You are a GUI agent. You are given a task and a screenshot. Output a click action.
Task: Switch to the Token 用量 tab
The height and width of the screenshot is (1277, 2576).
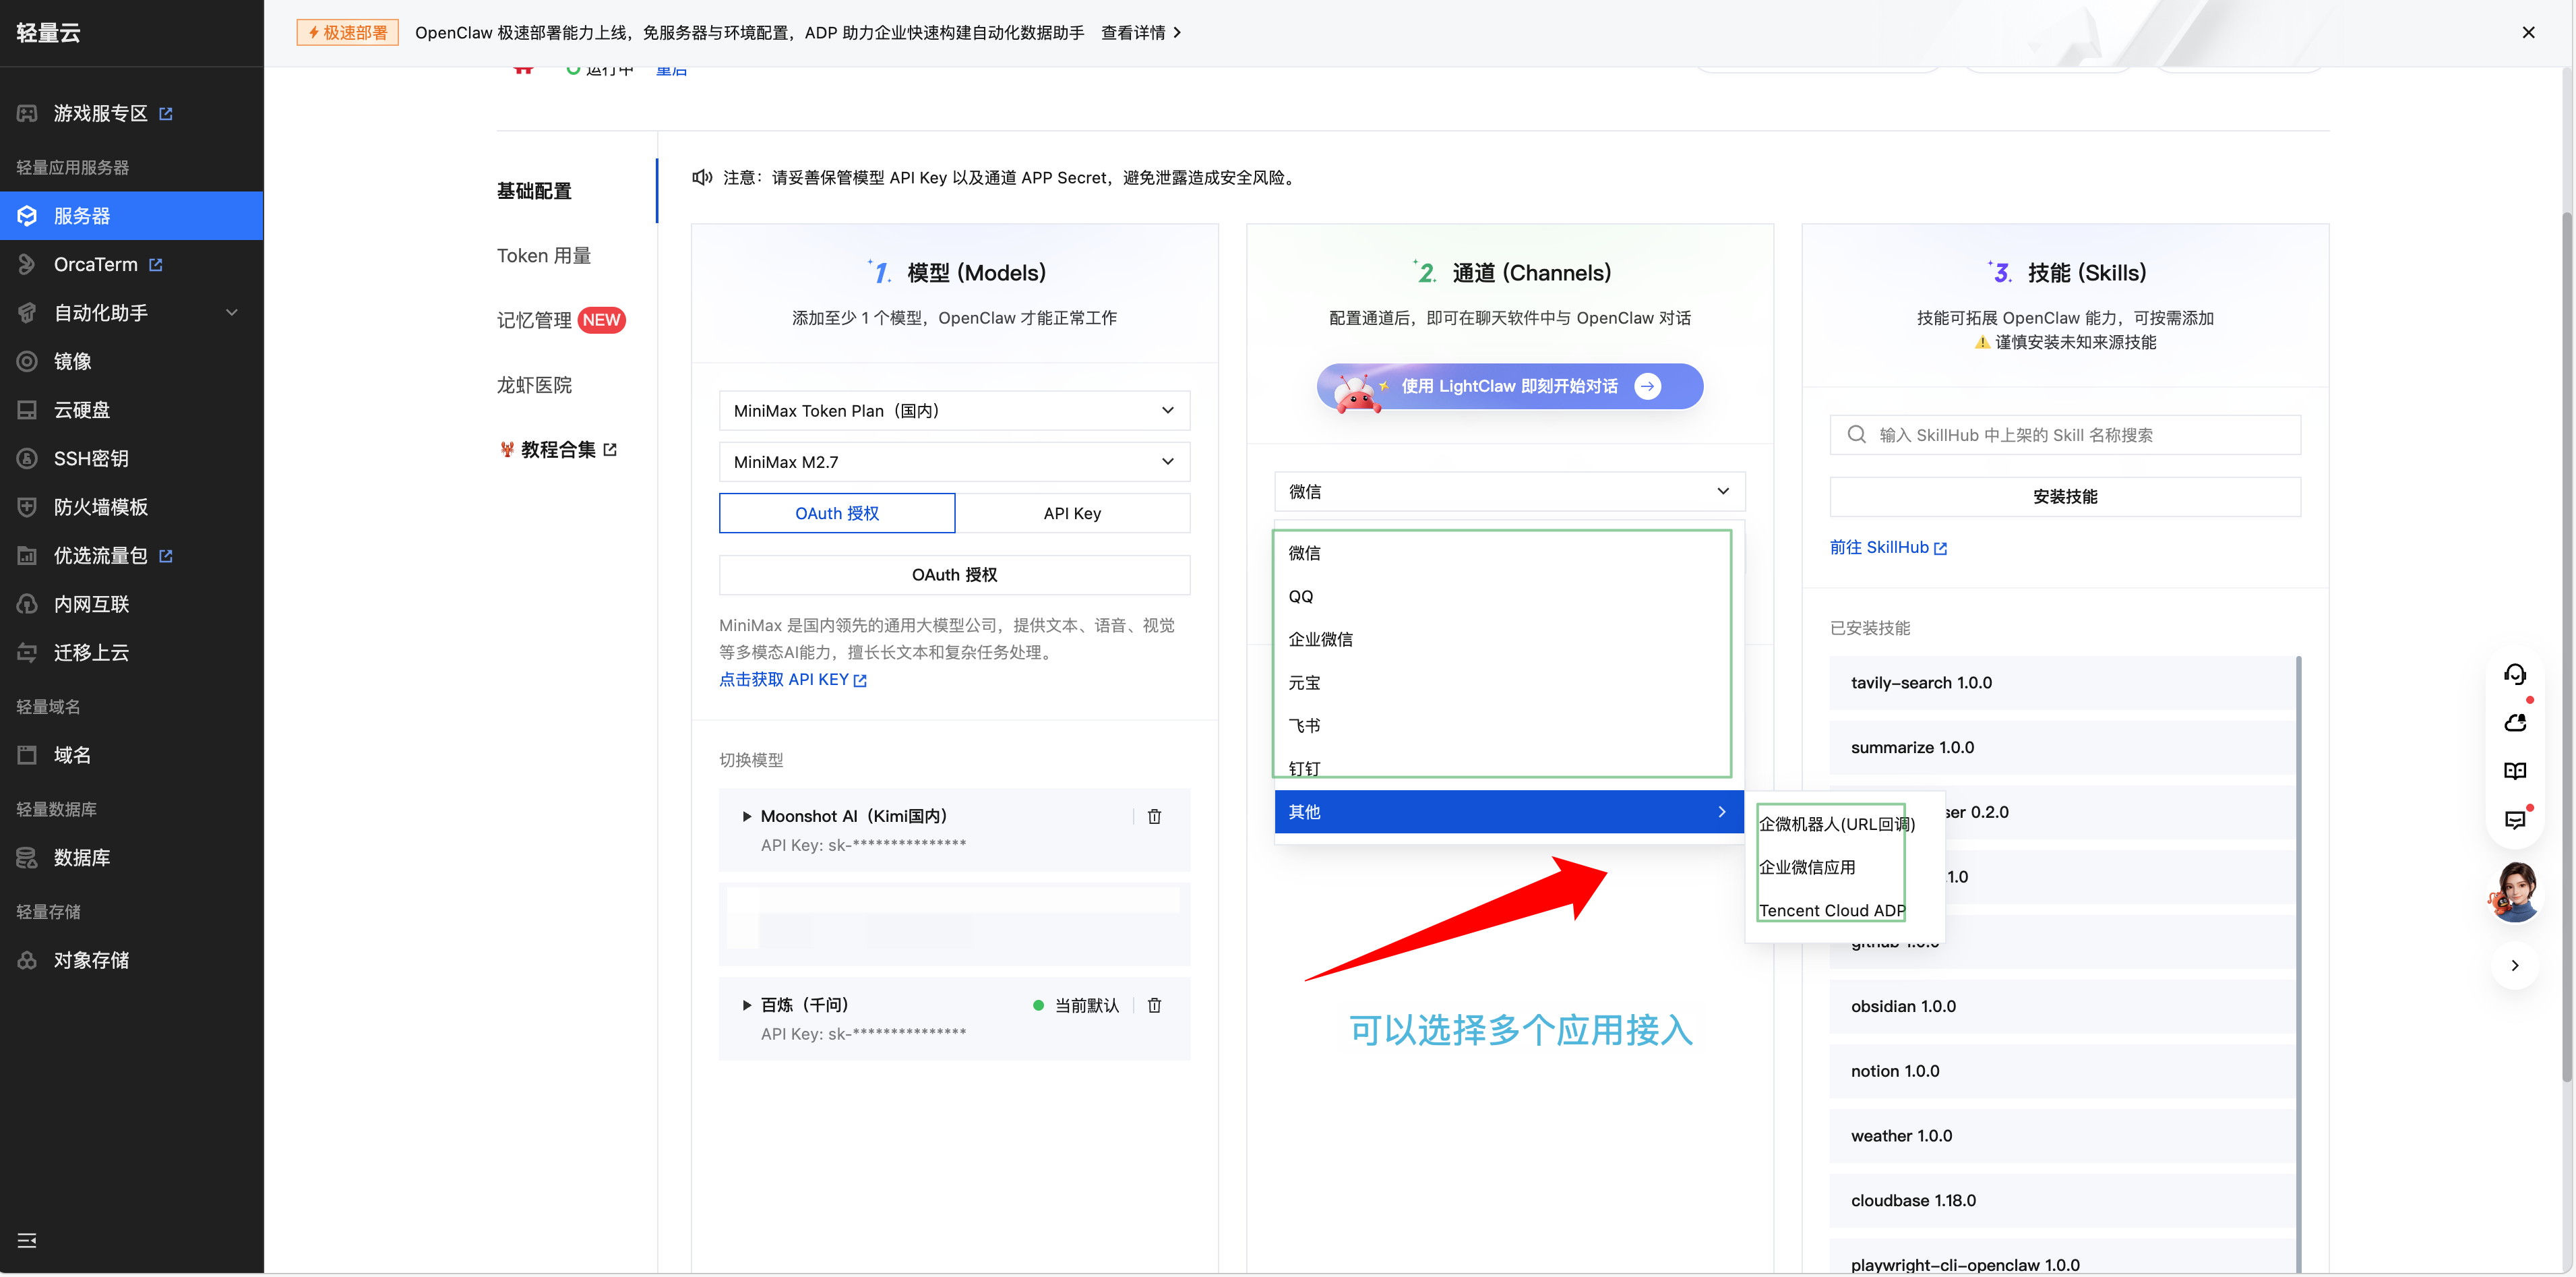(544, 256)
